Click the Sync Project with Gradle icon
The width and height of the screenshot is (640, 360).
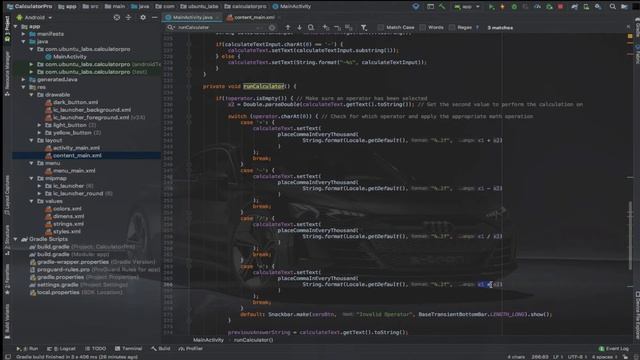click(575, 7)
